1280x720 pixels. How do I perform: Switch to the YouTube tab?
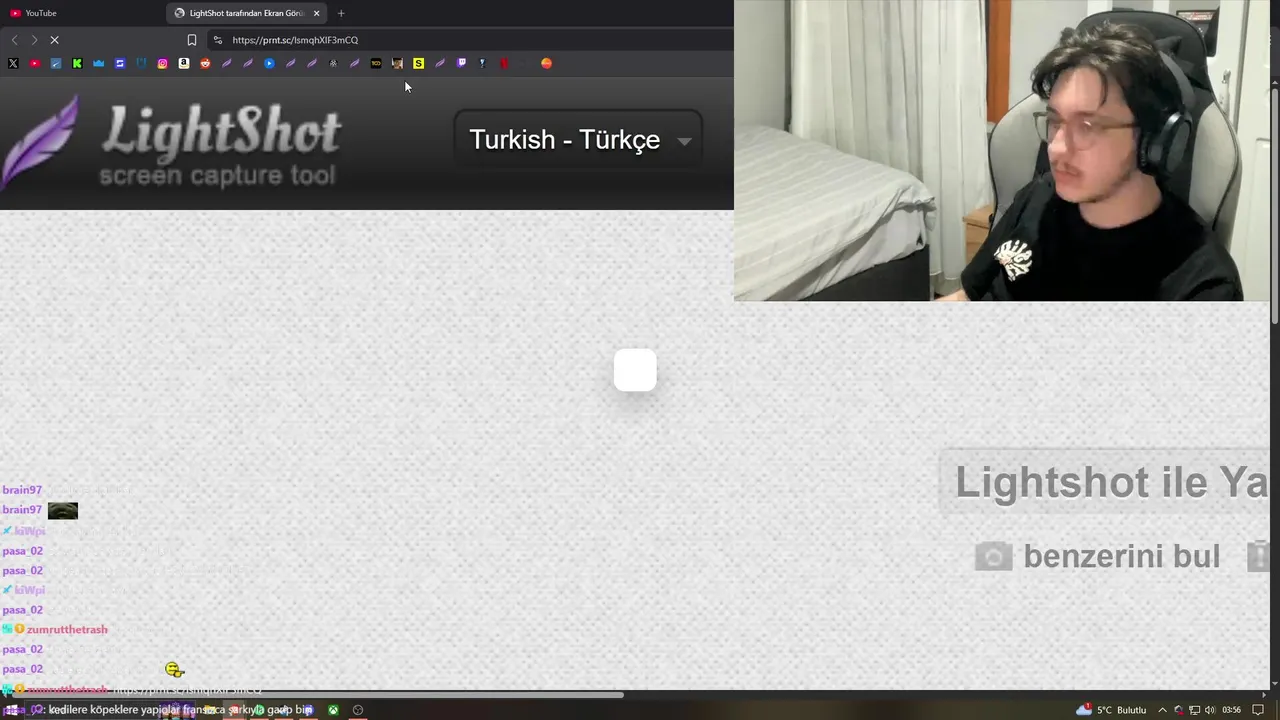(80, 13)
